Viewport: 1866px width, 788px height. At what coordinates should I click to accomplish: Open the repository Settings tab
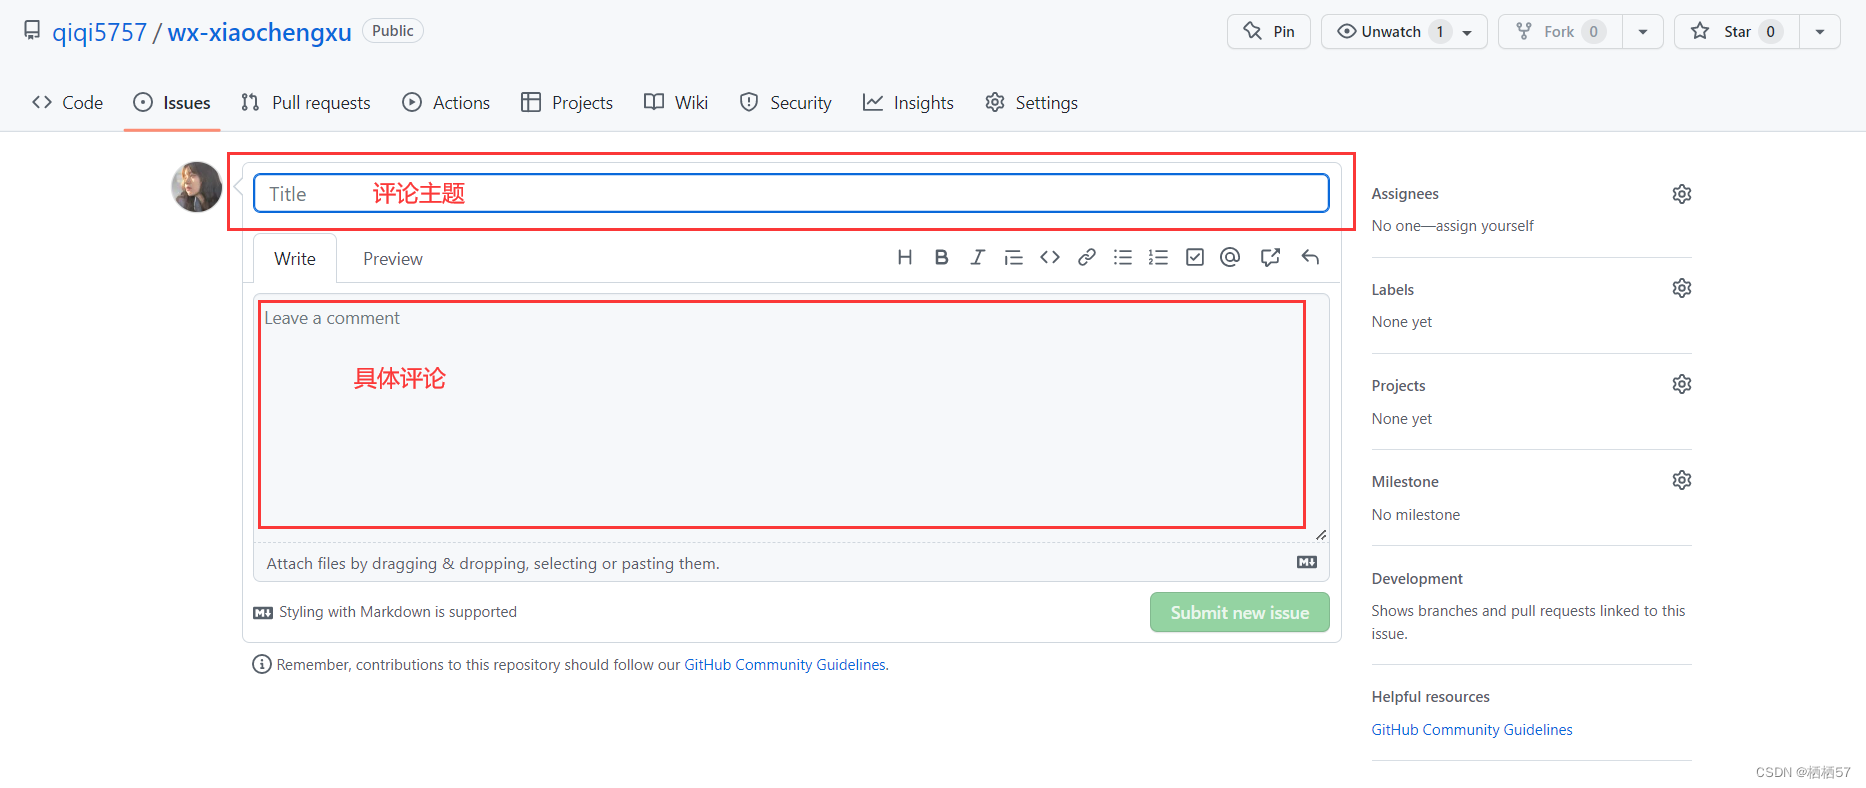(1032, 102)
